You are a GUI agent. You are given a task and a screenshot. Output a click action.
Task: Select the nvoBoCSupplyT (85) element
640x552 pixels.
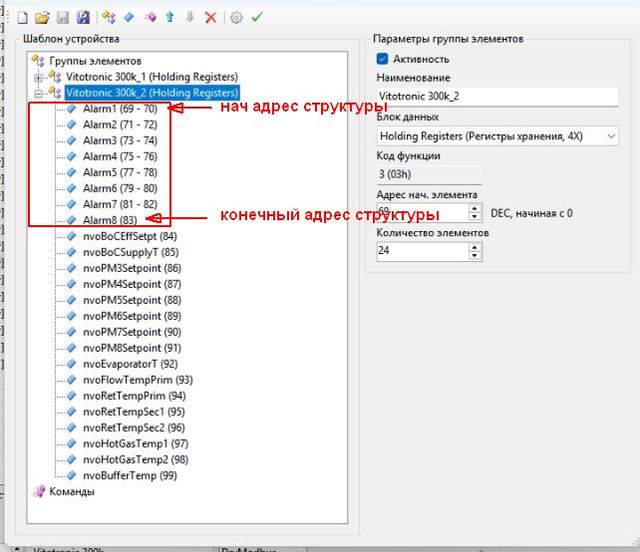click(x=131, y=252)
